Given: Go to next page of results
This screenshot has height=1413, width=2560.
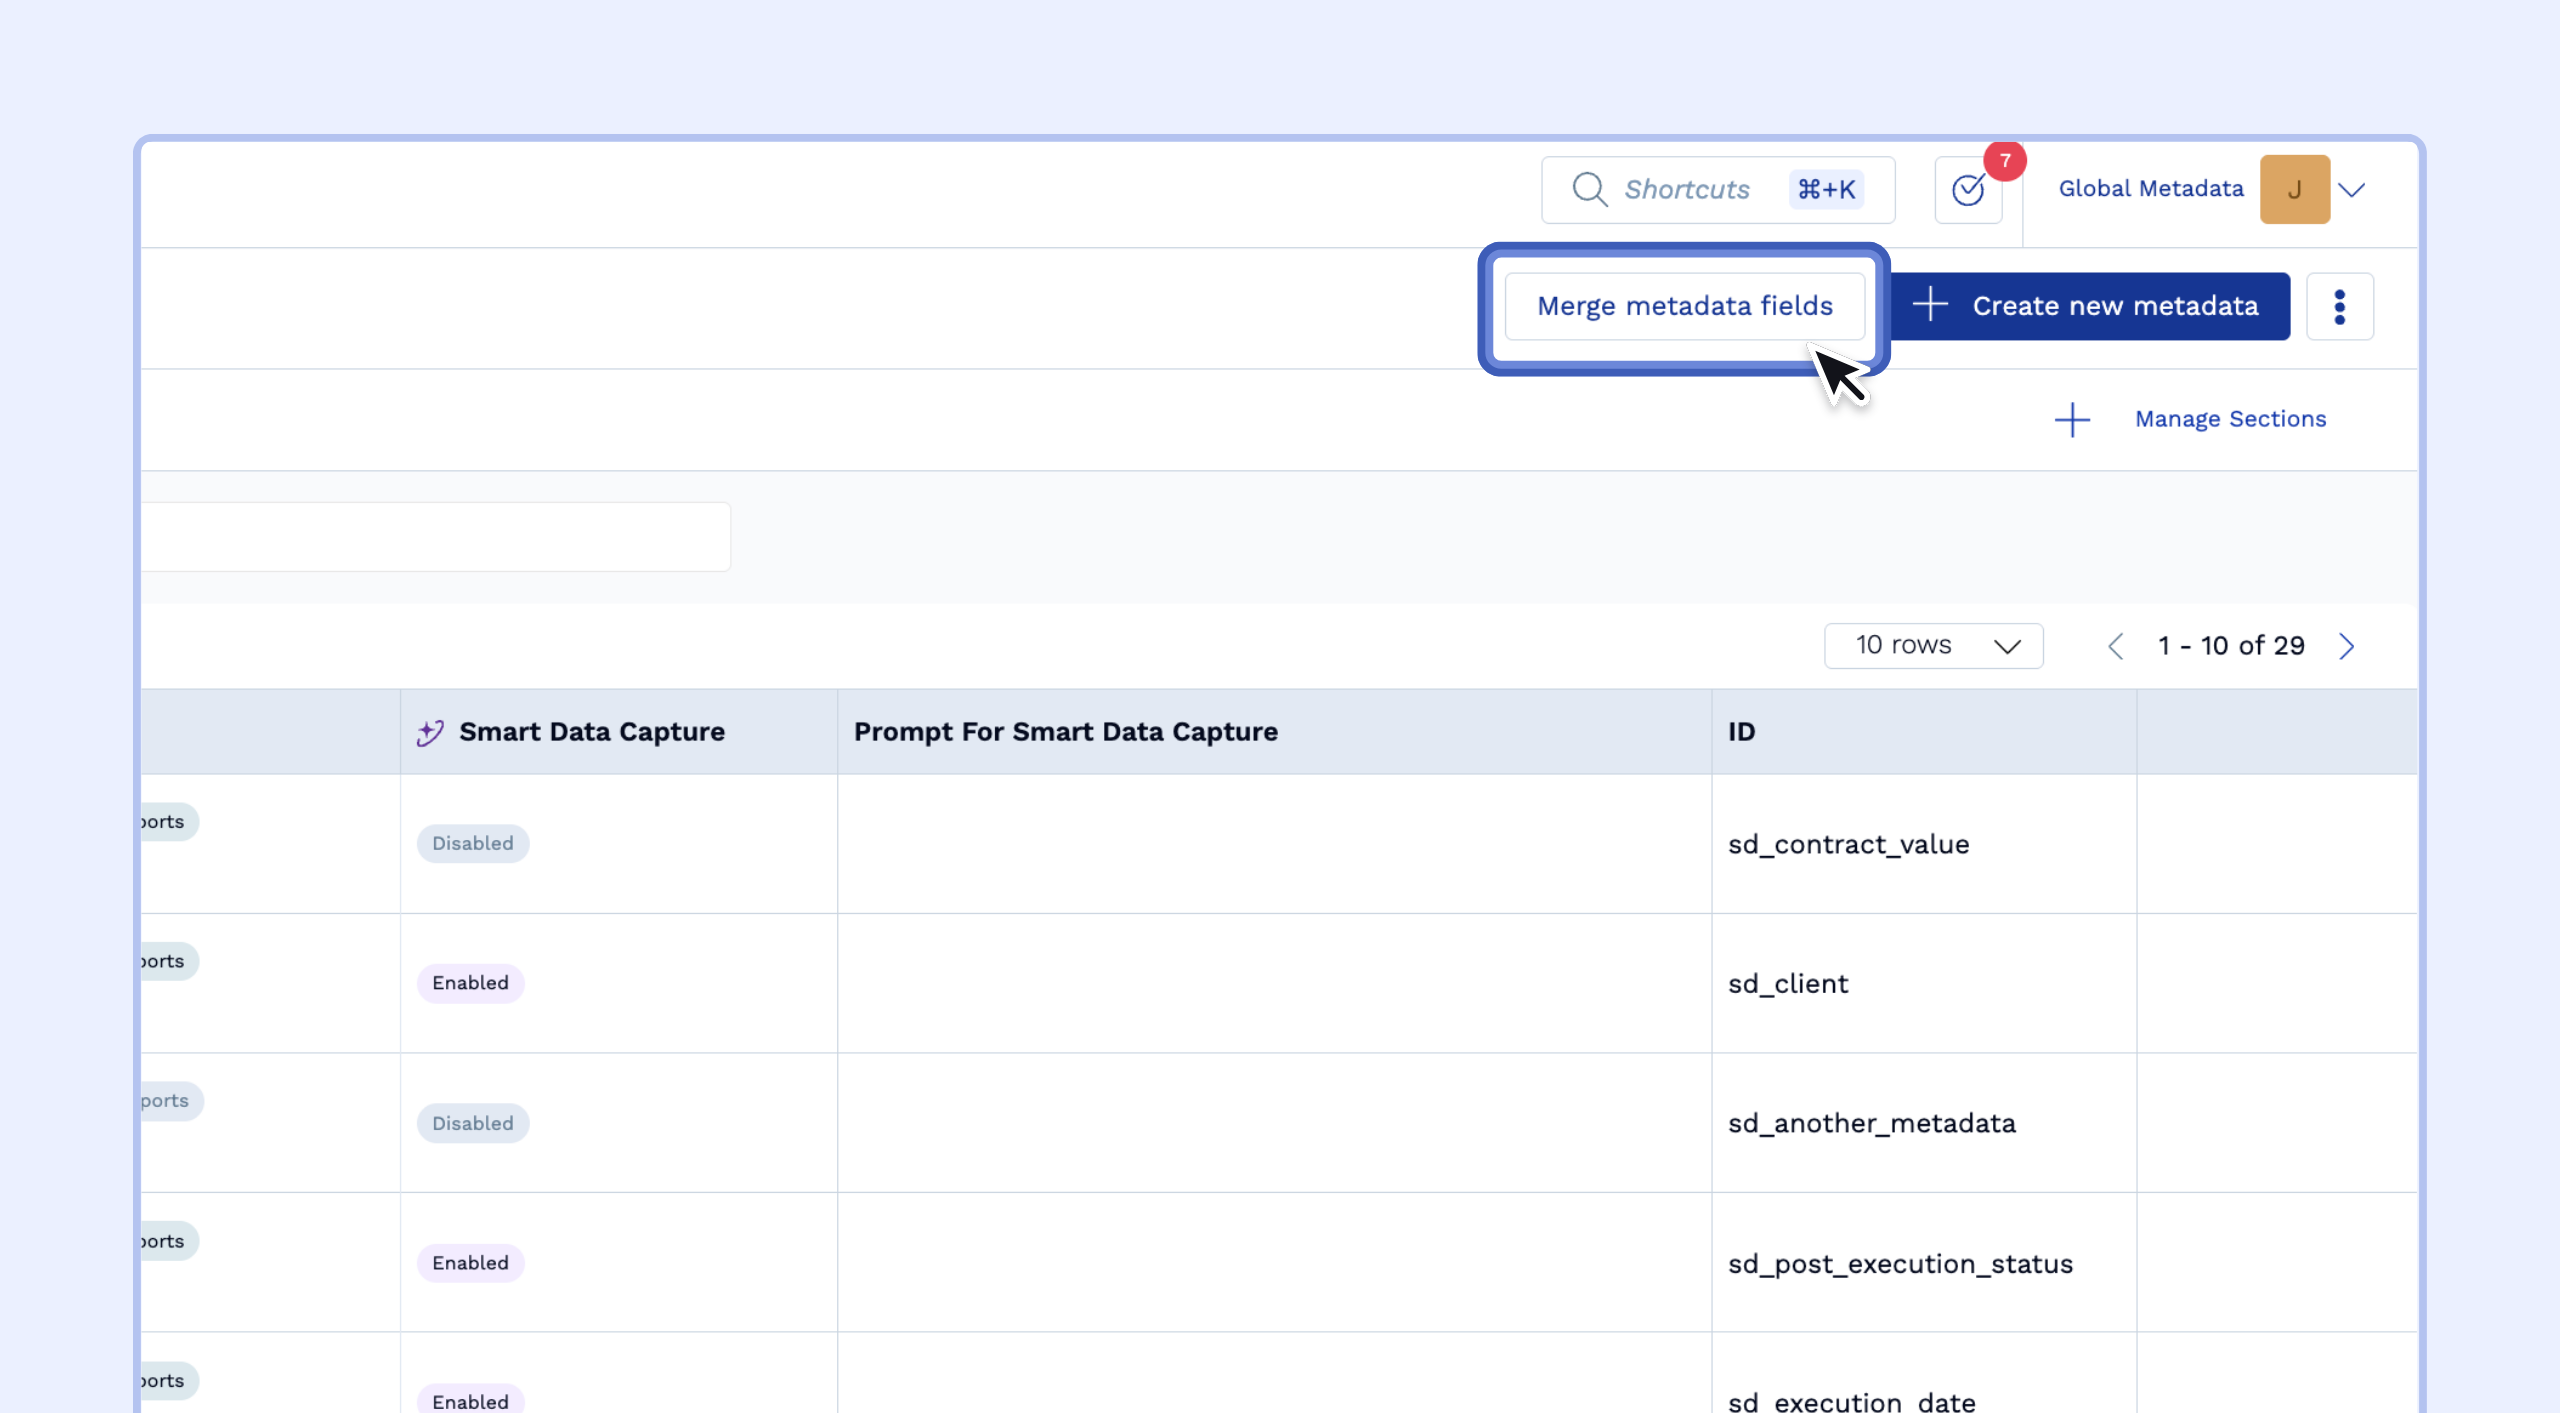Looking at the screenshot, I should tap(2347, 646).
